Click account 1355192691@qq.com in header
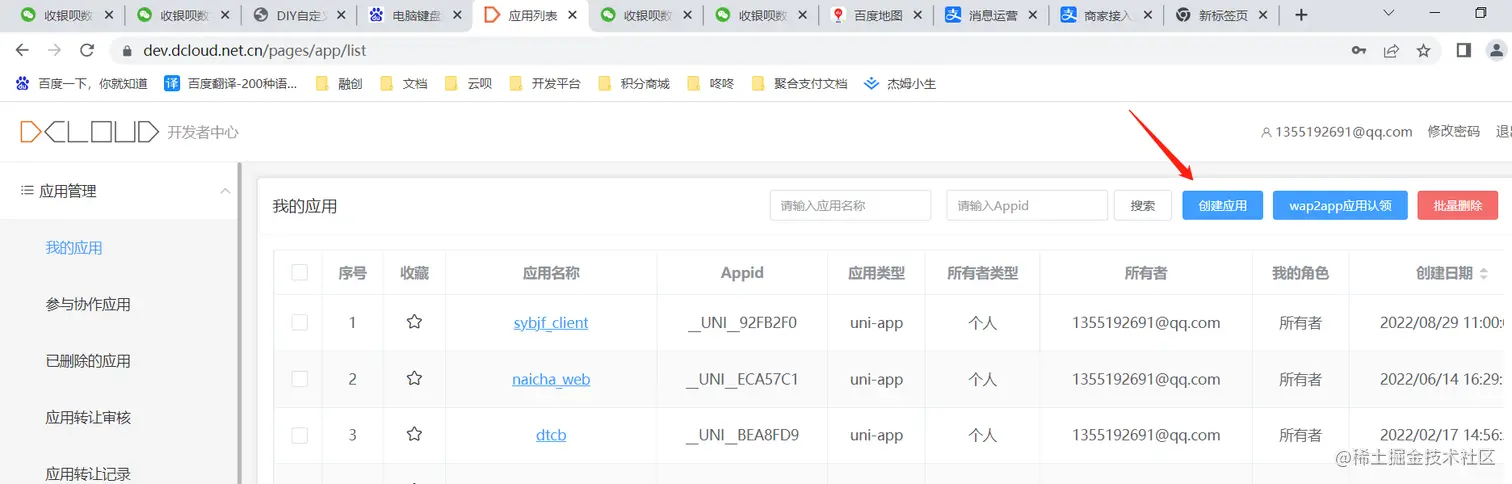Viewport: 1512px width, 484px height. point(1336,132)
